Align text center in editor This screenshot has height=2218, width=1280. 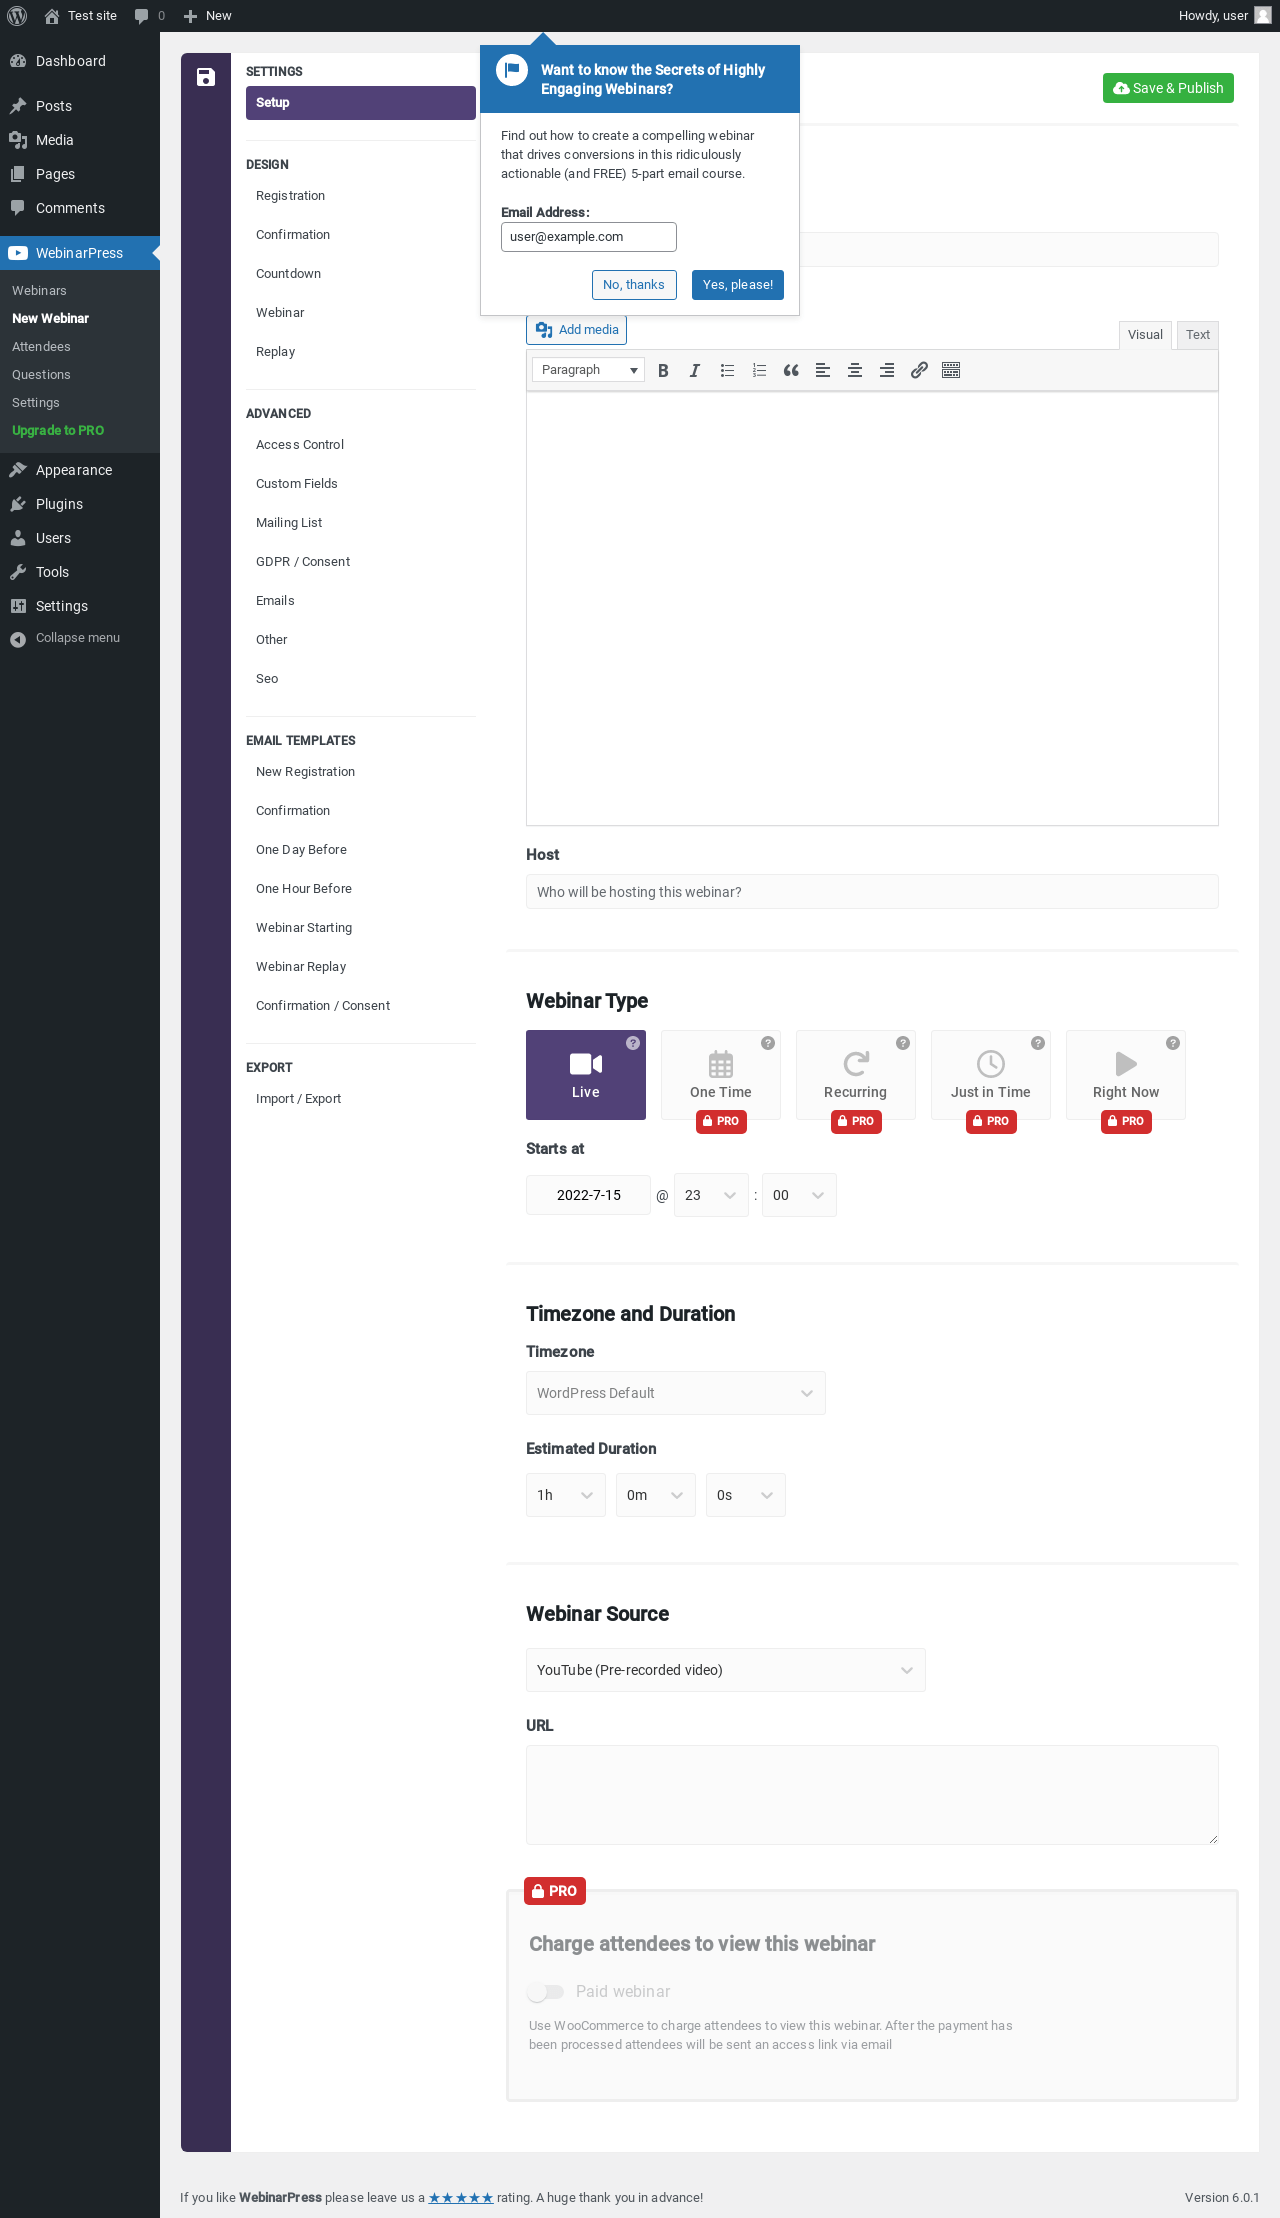coord(855,370)
